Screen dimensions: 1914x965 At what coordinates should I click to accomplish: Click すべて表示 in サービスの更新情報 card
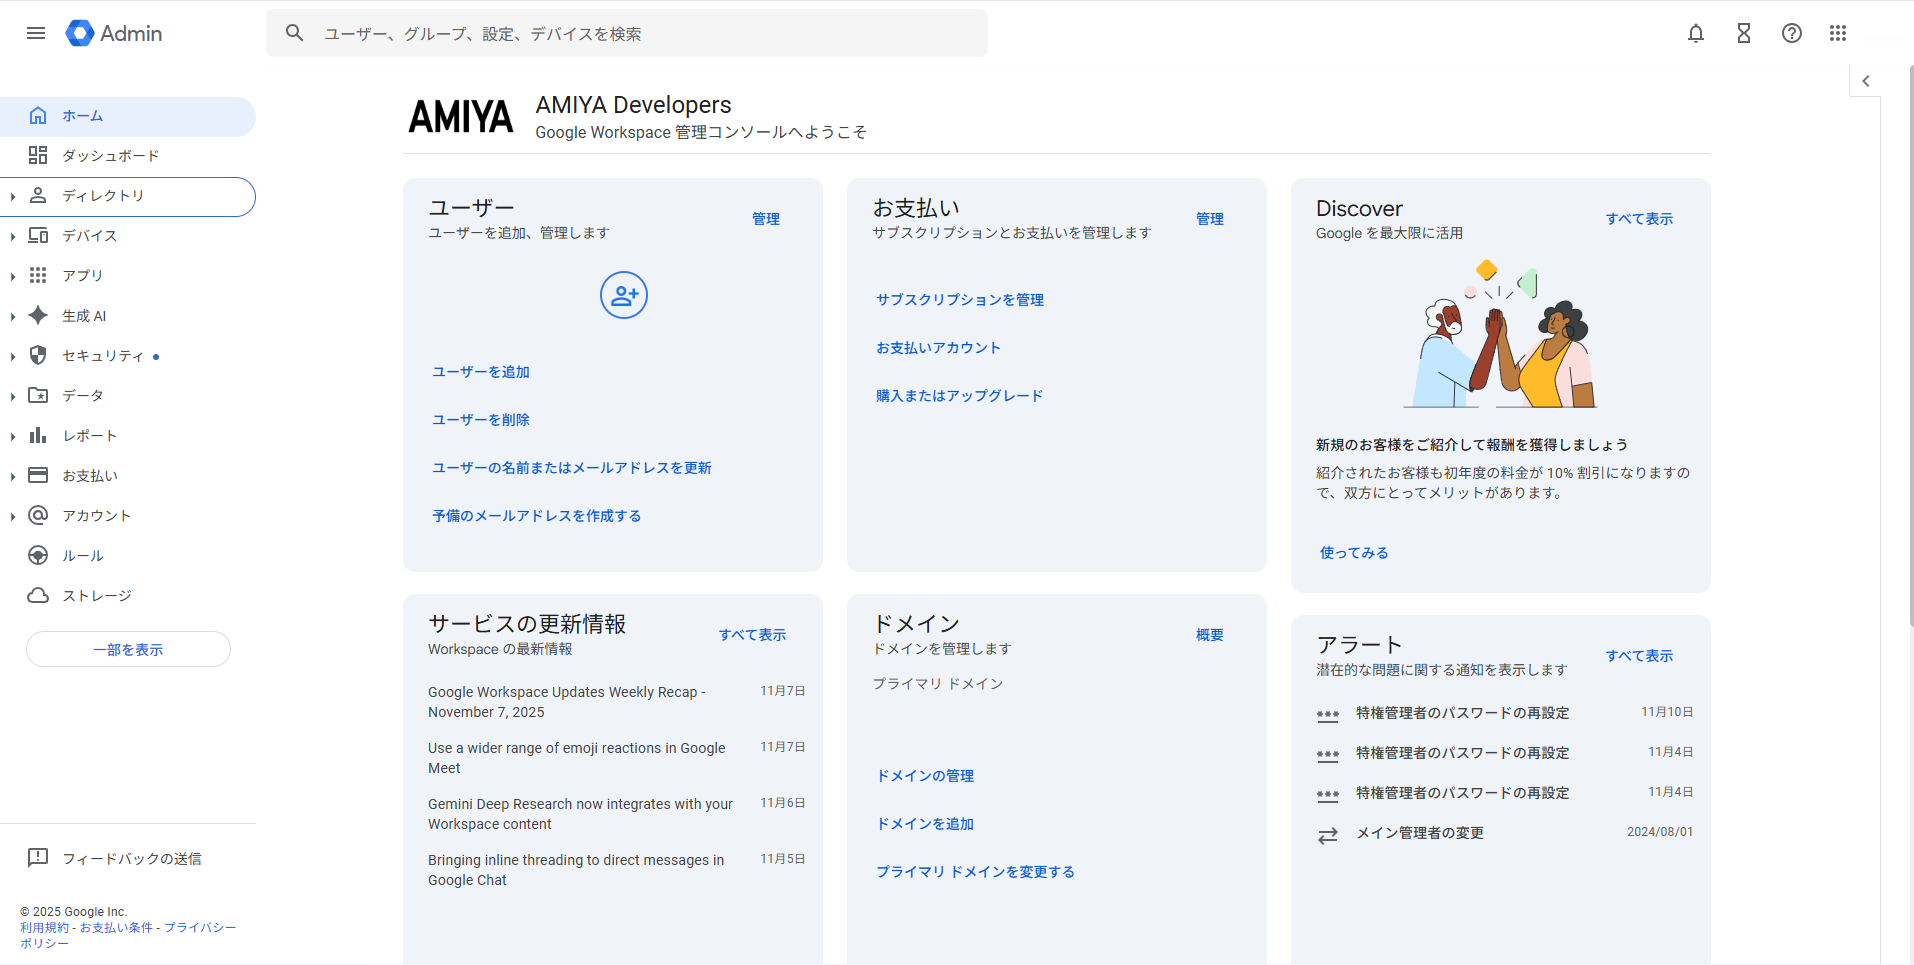click(752, 635)
